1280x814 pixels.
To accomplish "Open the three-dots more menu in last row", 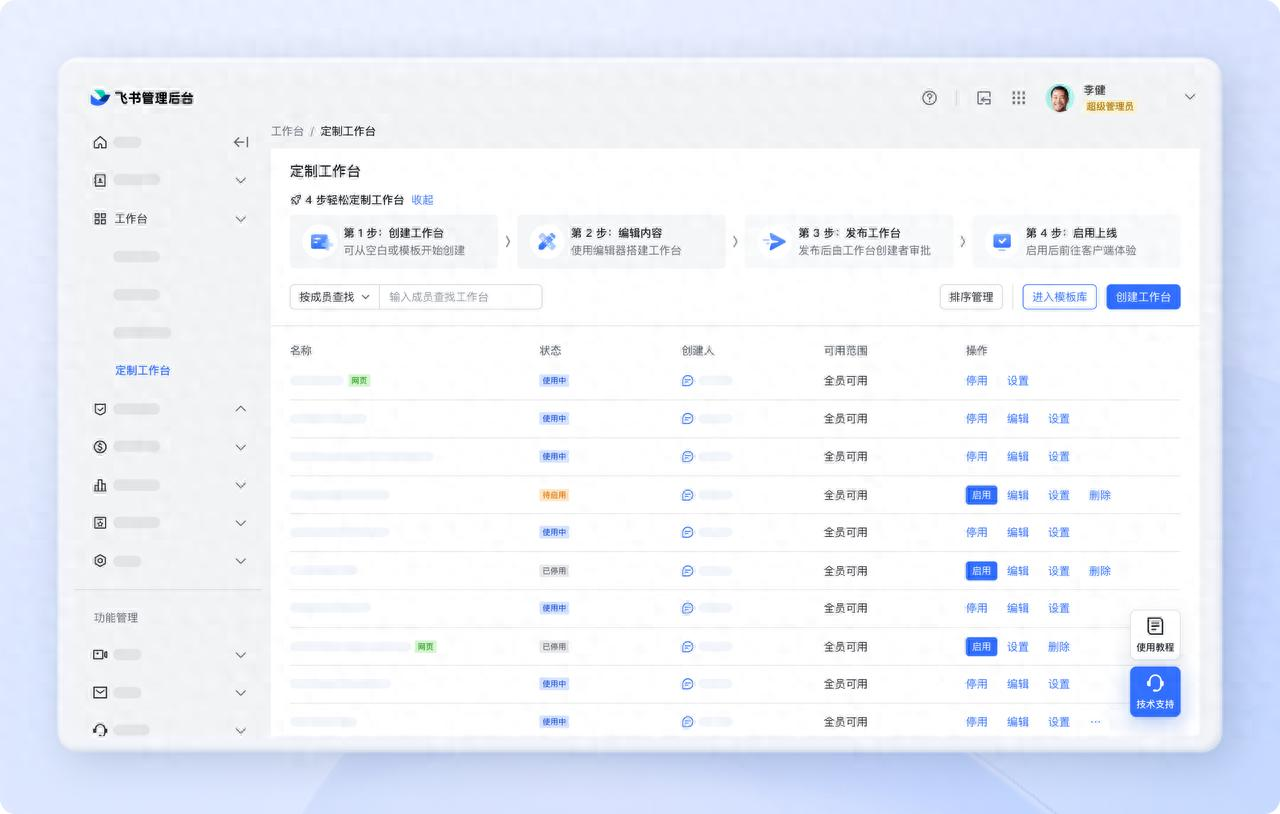I will [1095, 722].
